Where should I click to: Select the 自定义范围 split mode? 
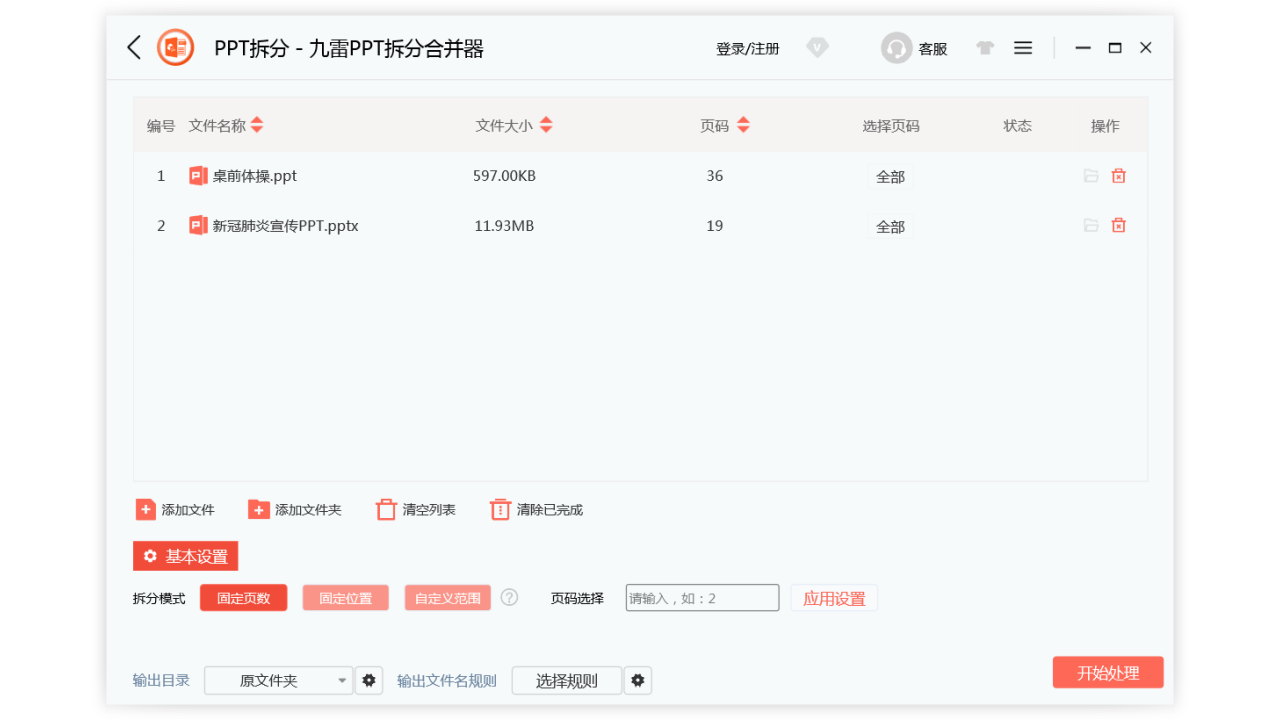coord(447,597)
